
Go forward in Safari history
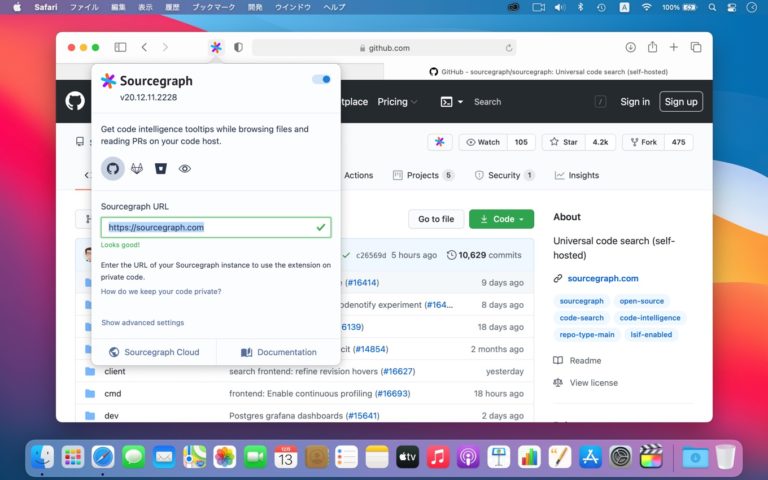click(x=165, y=48)
